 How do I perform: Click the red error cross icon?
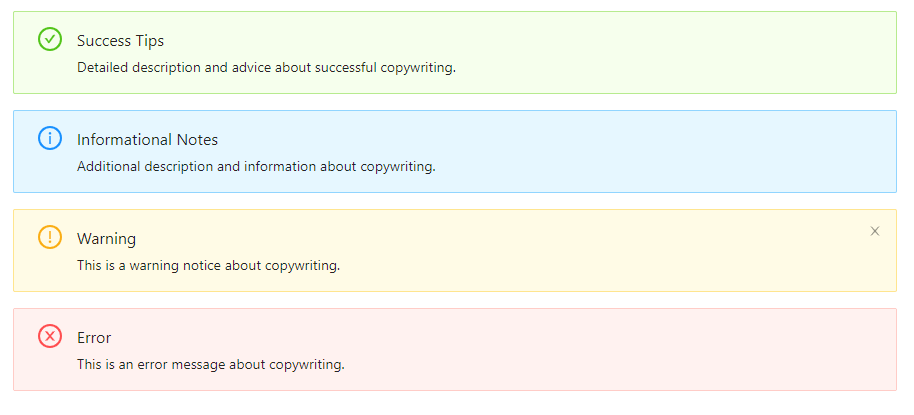50,337
